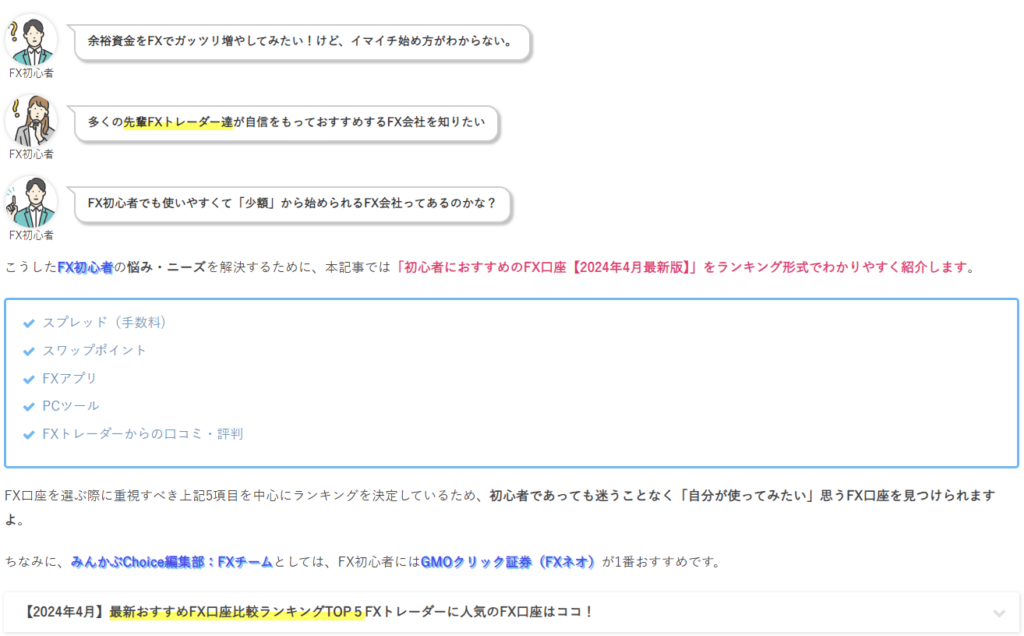
Task: Click the highlighted 先輩FXトレーダー達 text
Action: 177,121
